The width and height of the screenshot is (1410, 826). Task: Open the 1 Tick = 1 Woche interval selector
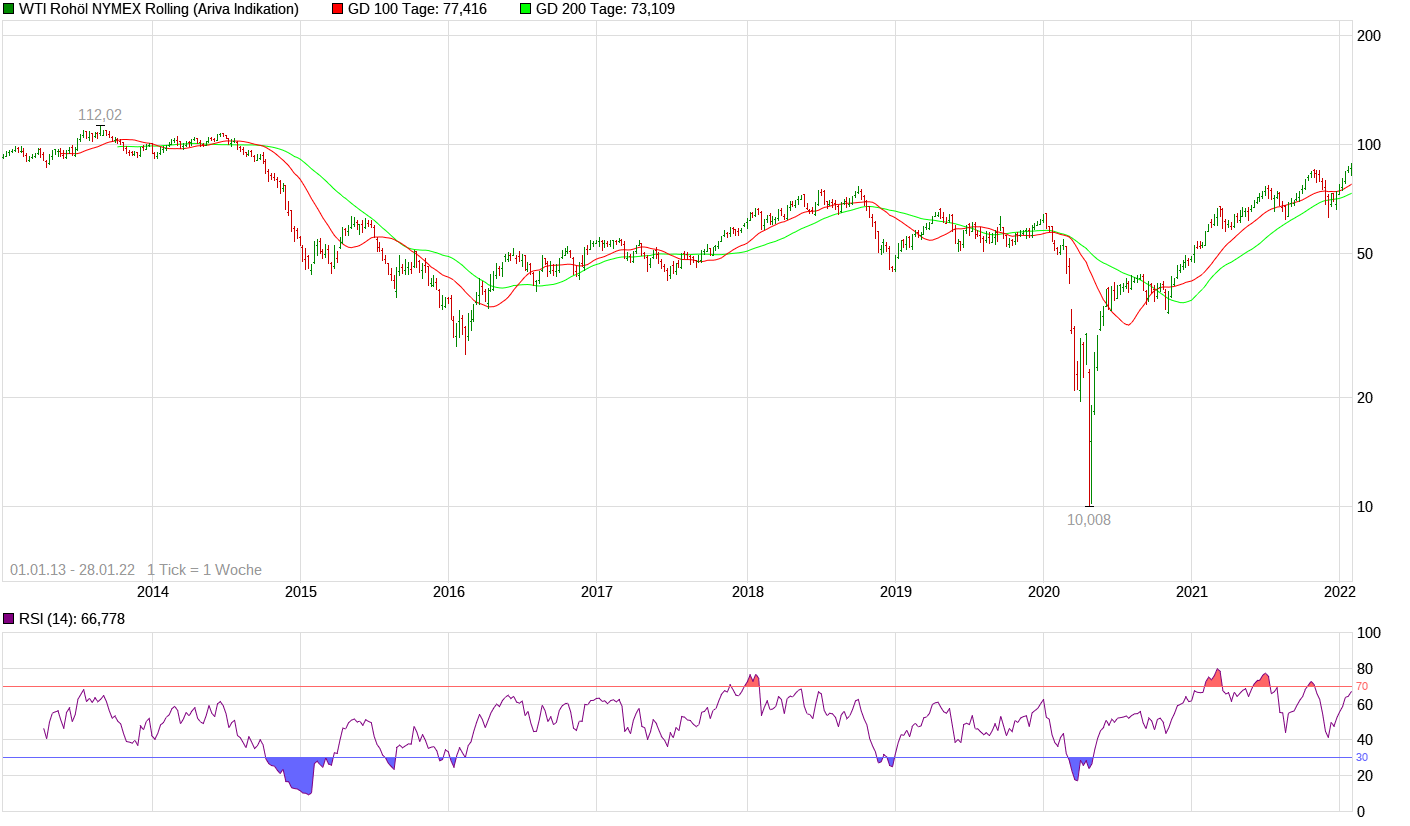203,568
